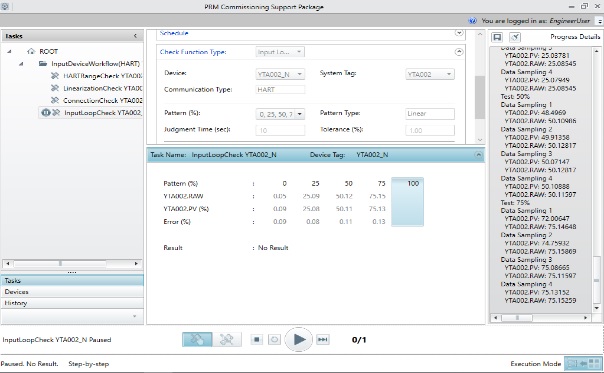Click the step-forward button next to play
Viewport: 604px width, 373px height.
point(323,339)
